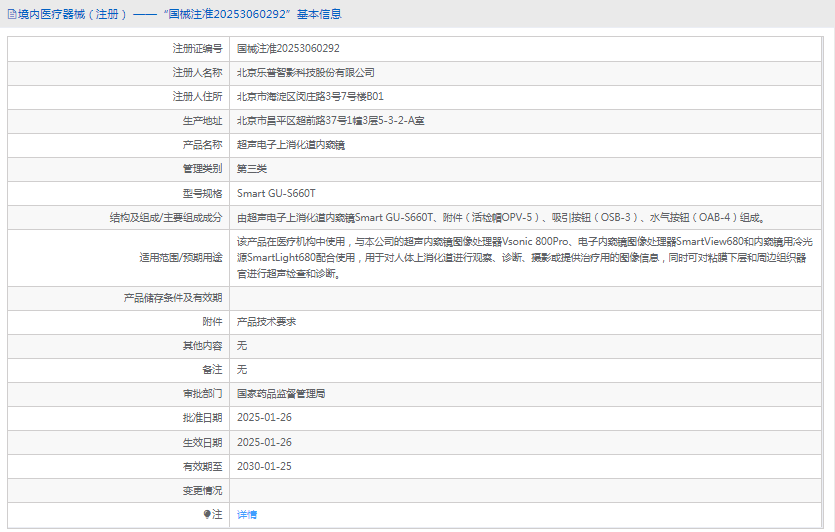
Task: Click the 有效期至 label
Action: (x=202, y=466)
